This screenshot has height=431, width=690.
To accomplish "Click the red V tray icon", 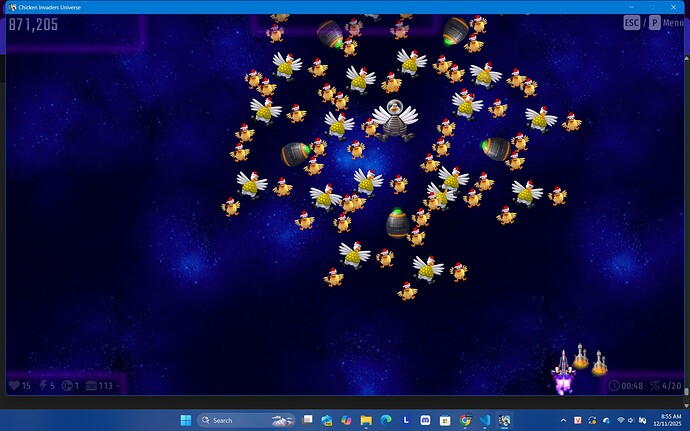I will [x=578, y=420].
